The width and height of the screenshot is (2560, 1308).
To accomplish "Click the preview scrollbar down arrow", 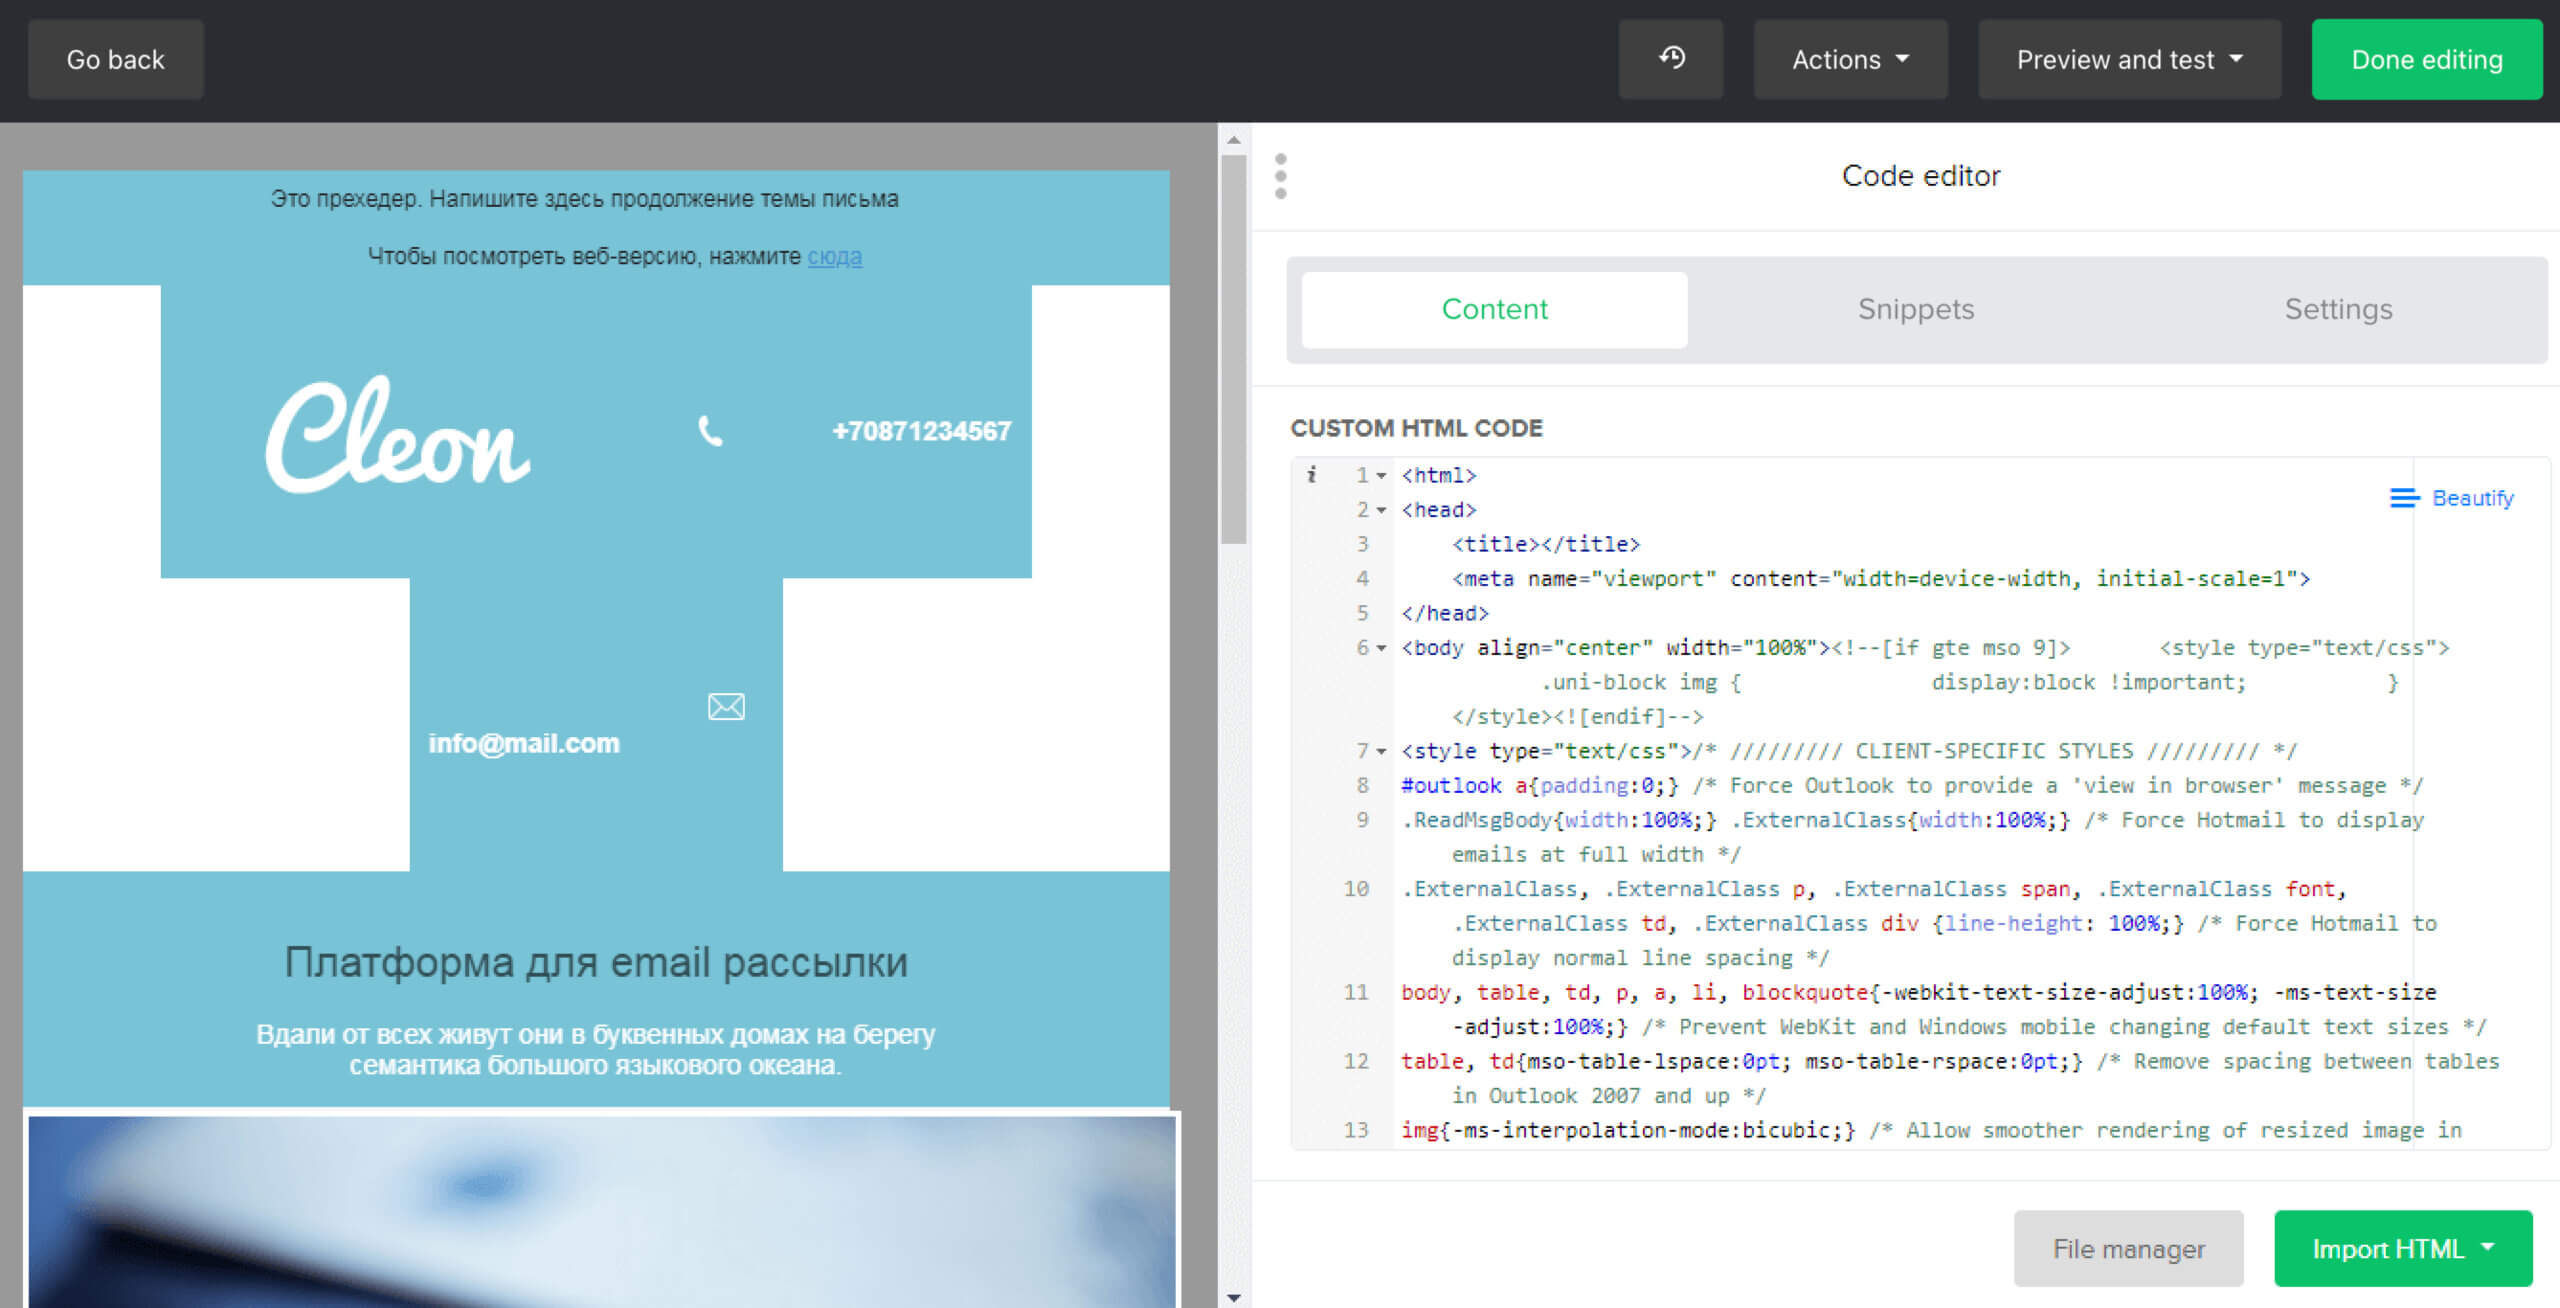I will pos(1234,1297).
